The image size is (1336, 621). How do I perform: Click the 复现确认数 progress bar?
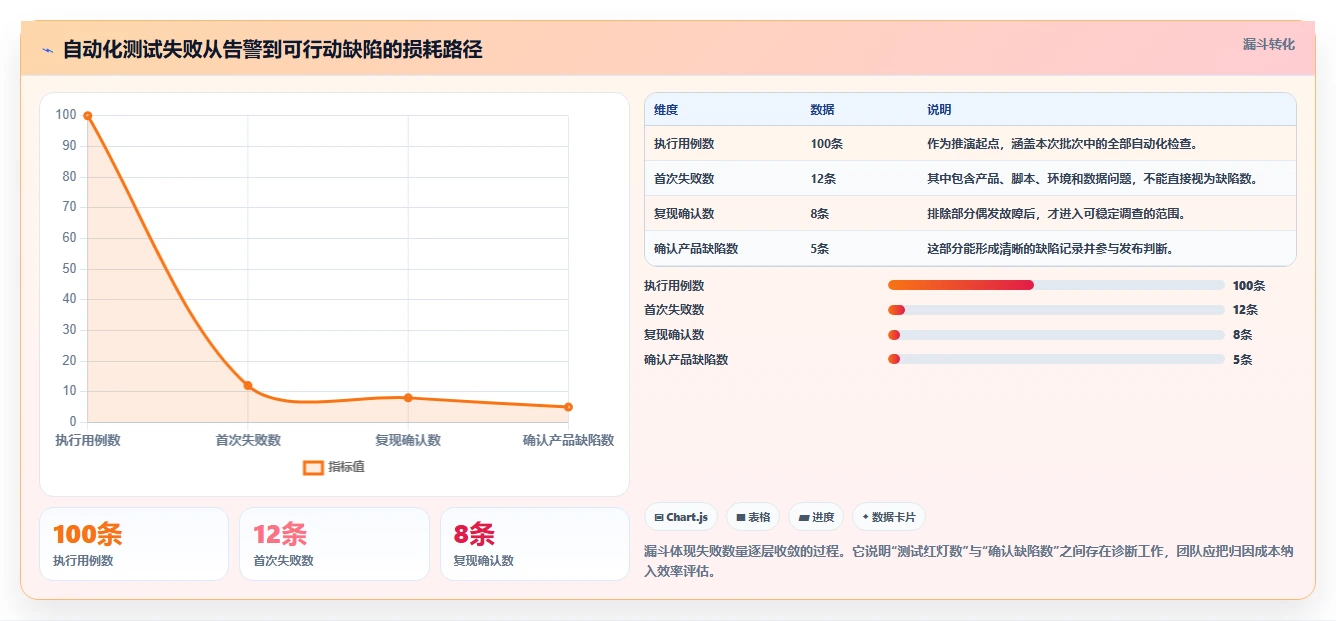pyautogui.click(x=1056, y=335)
